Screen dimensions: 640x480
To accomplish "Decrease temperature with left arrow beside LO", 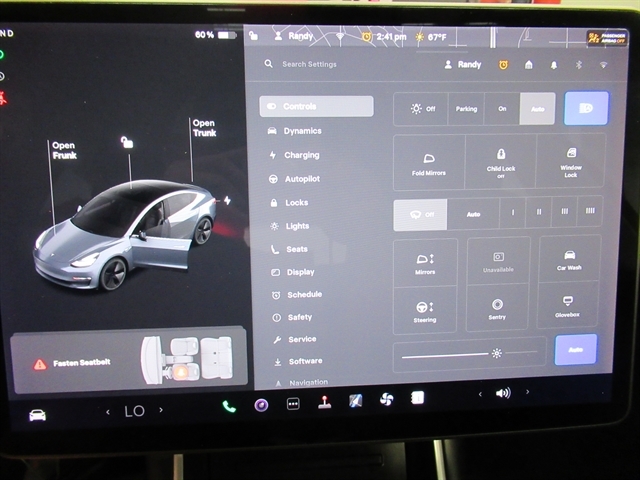I will click(108, 412).
